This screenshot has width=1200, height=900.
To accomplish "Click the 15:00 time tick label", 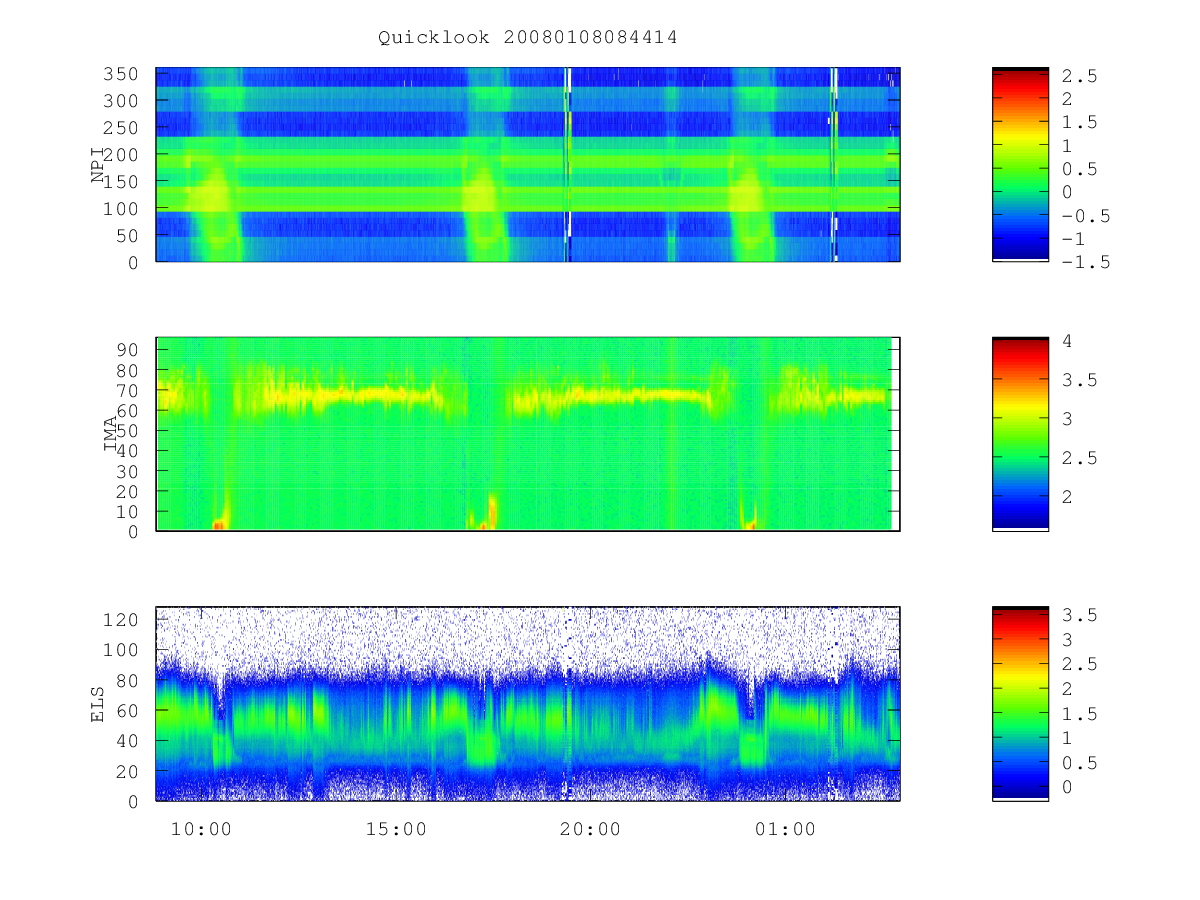I will (x=396, y=830).
